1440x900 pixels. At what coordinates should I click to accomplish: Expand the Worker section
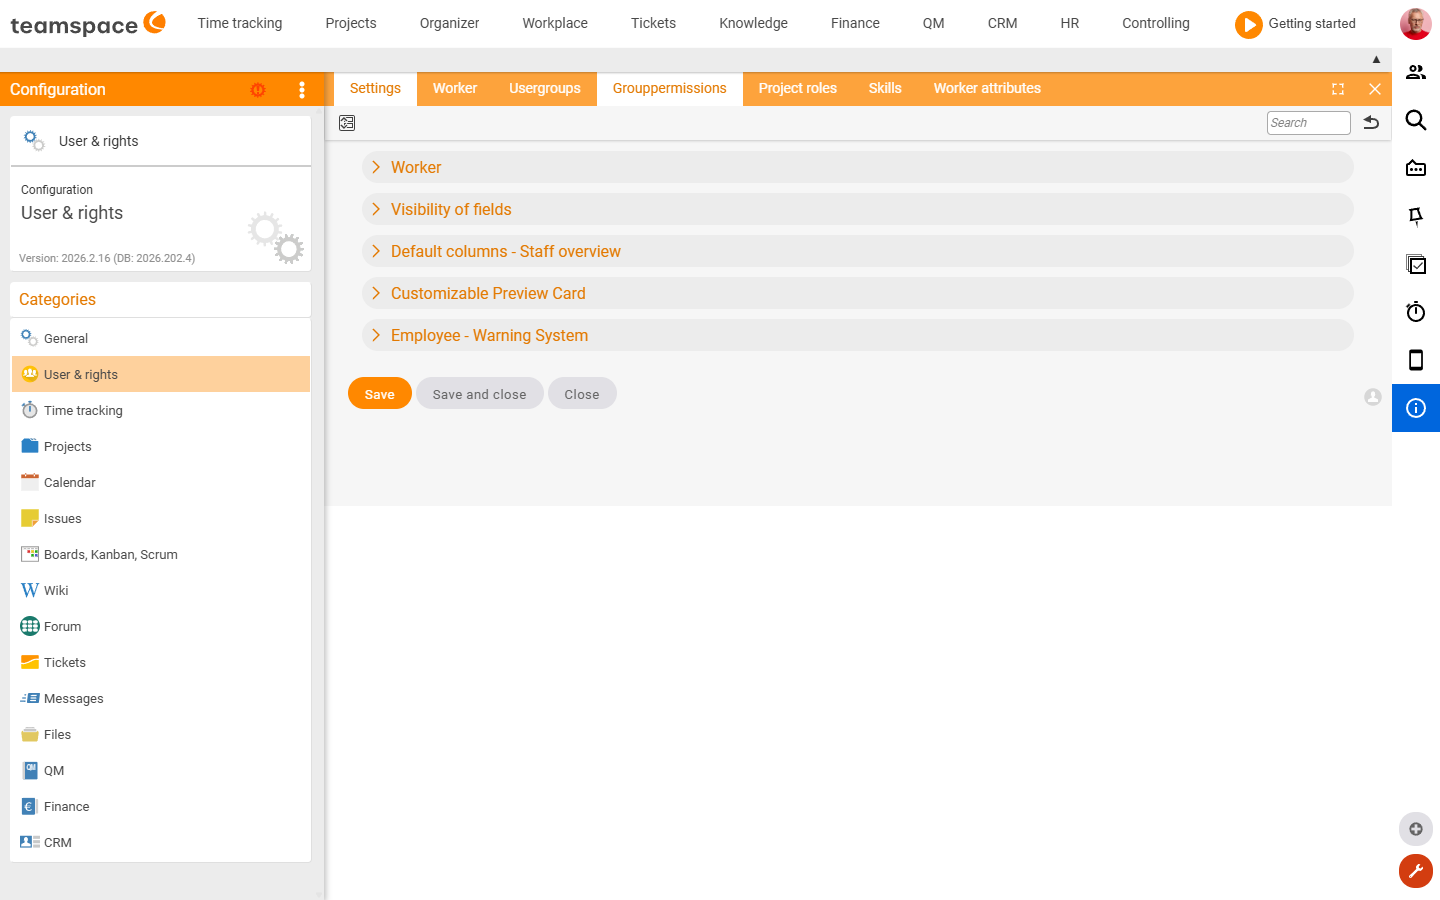click(x=858, y=167)
